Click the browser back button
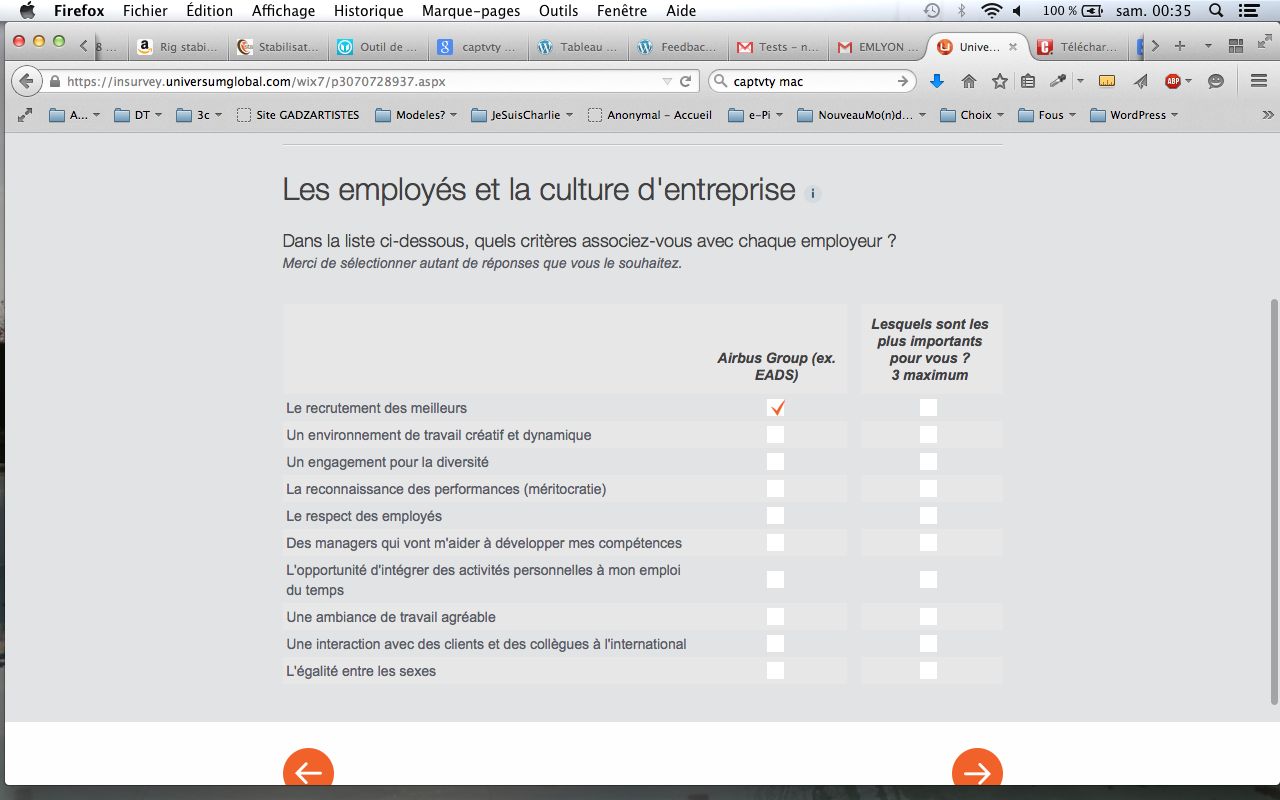This screenshot has width=1280, height=800. pyautogui.click(x=25, y=82)
